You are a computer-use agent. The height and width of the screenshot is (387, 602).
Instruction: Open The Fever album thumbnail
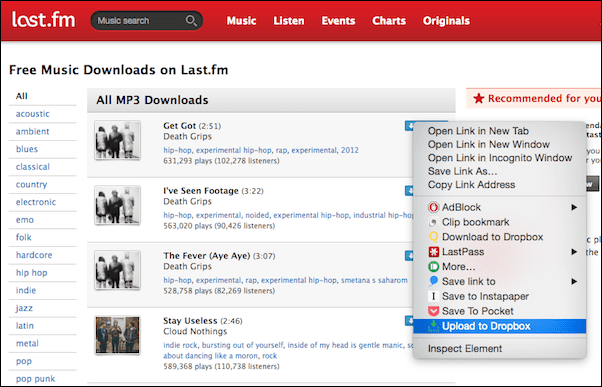click(117, 270)
